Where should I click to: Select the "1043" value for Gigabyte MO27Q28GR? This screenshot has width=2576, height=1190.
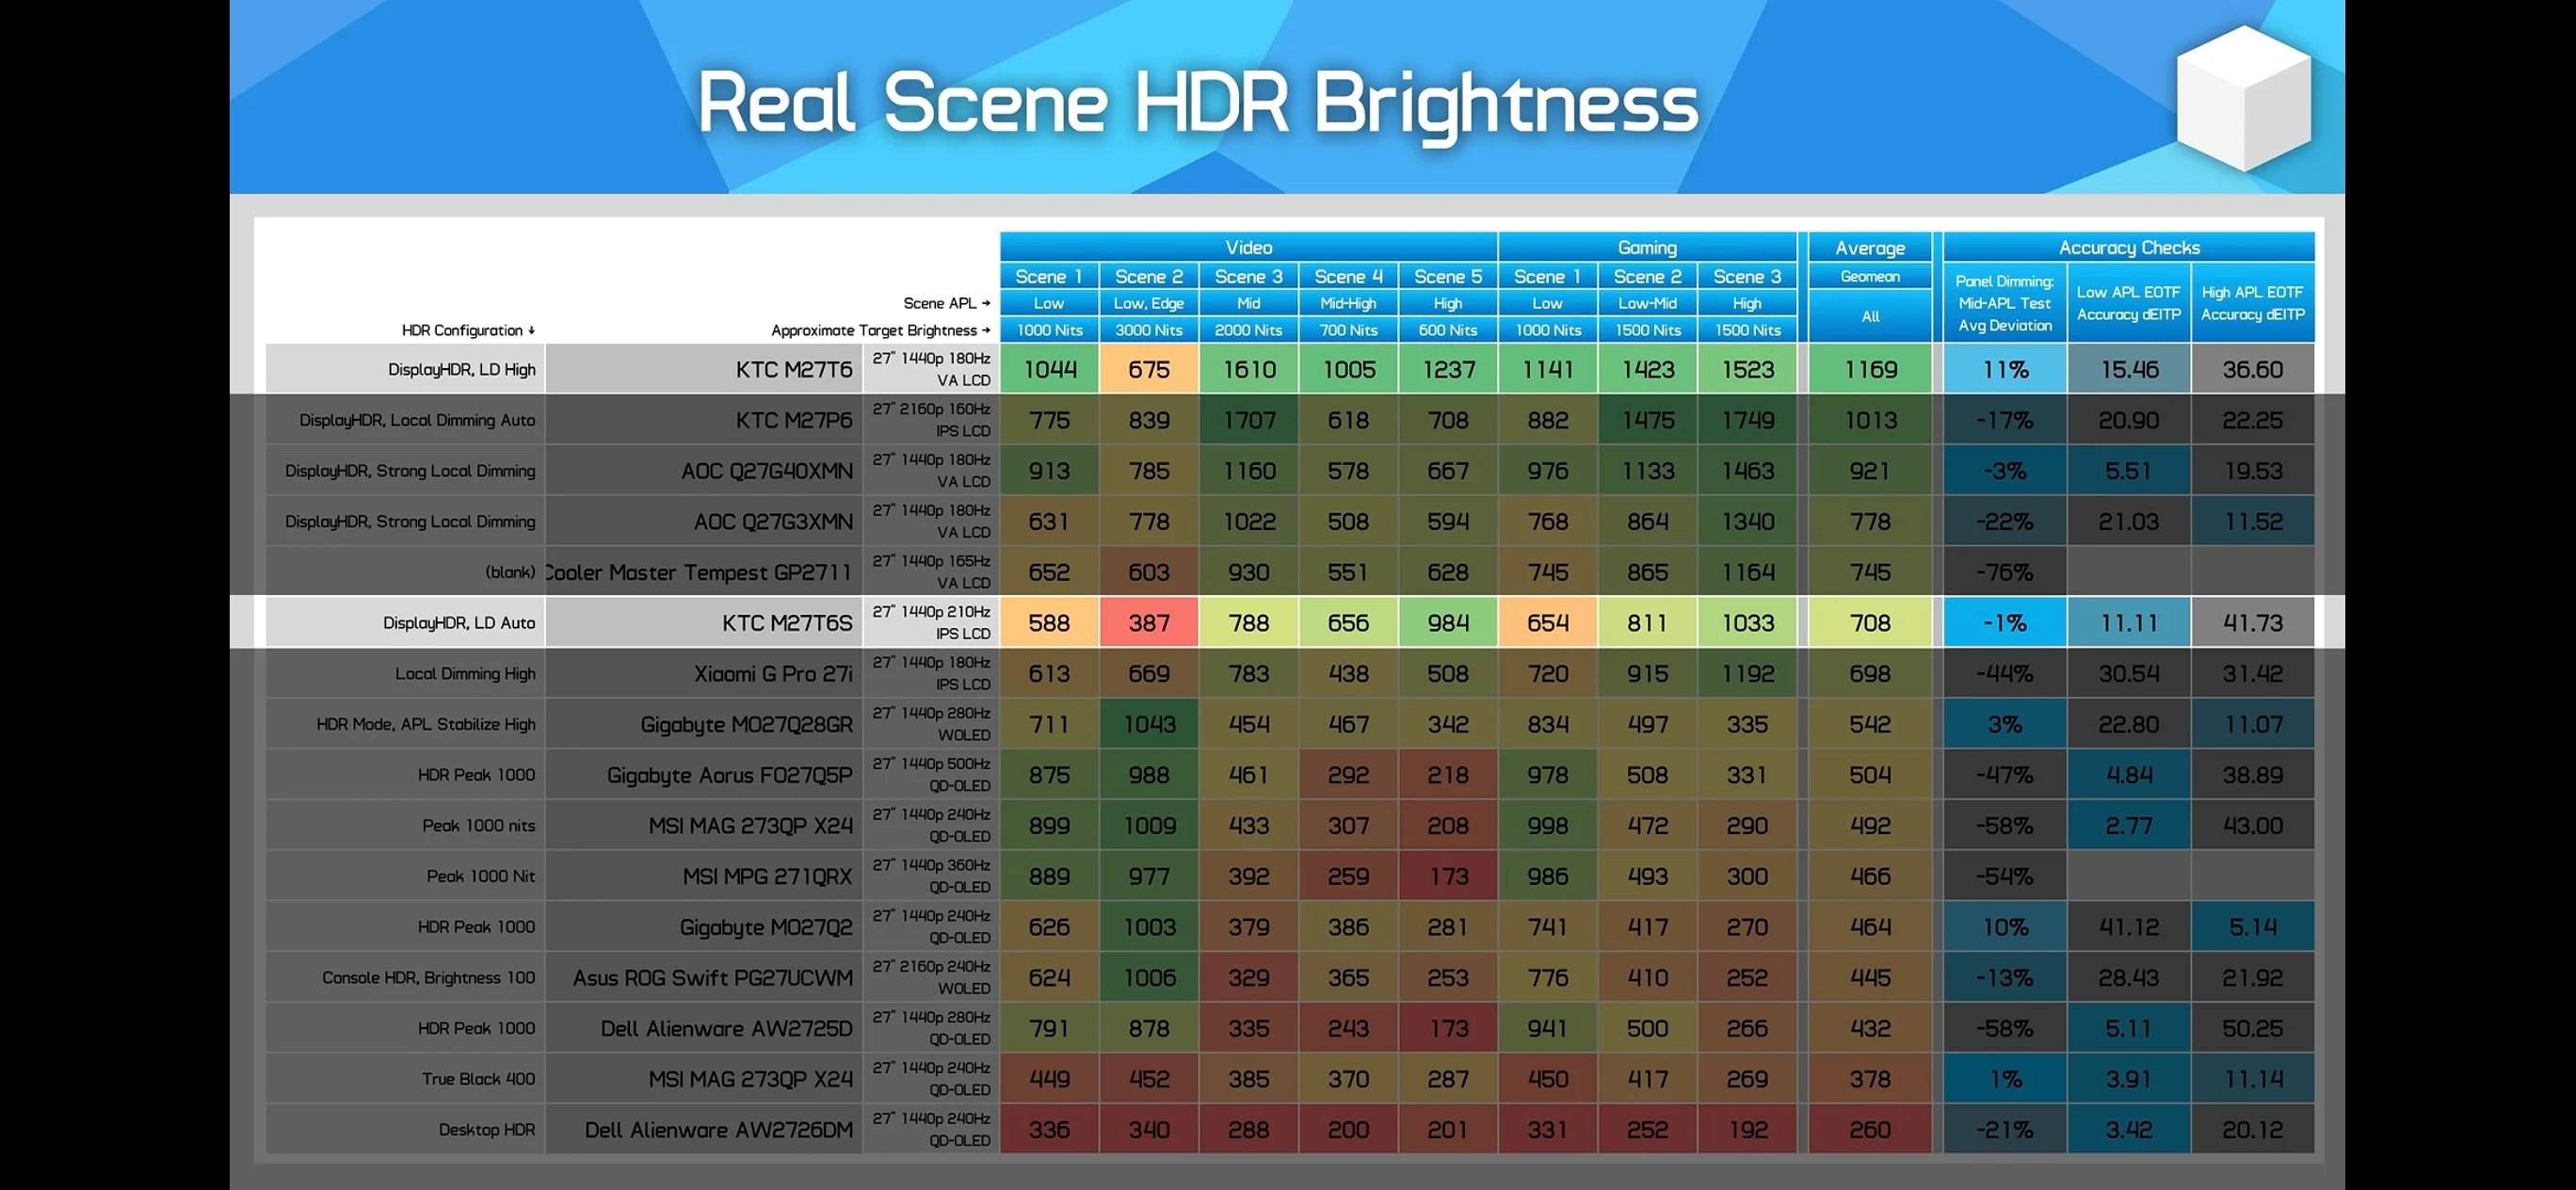(x=1148, y=725)
